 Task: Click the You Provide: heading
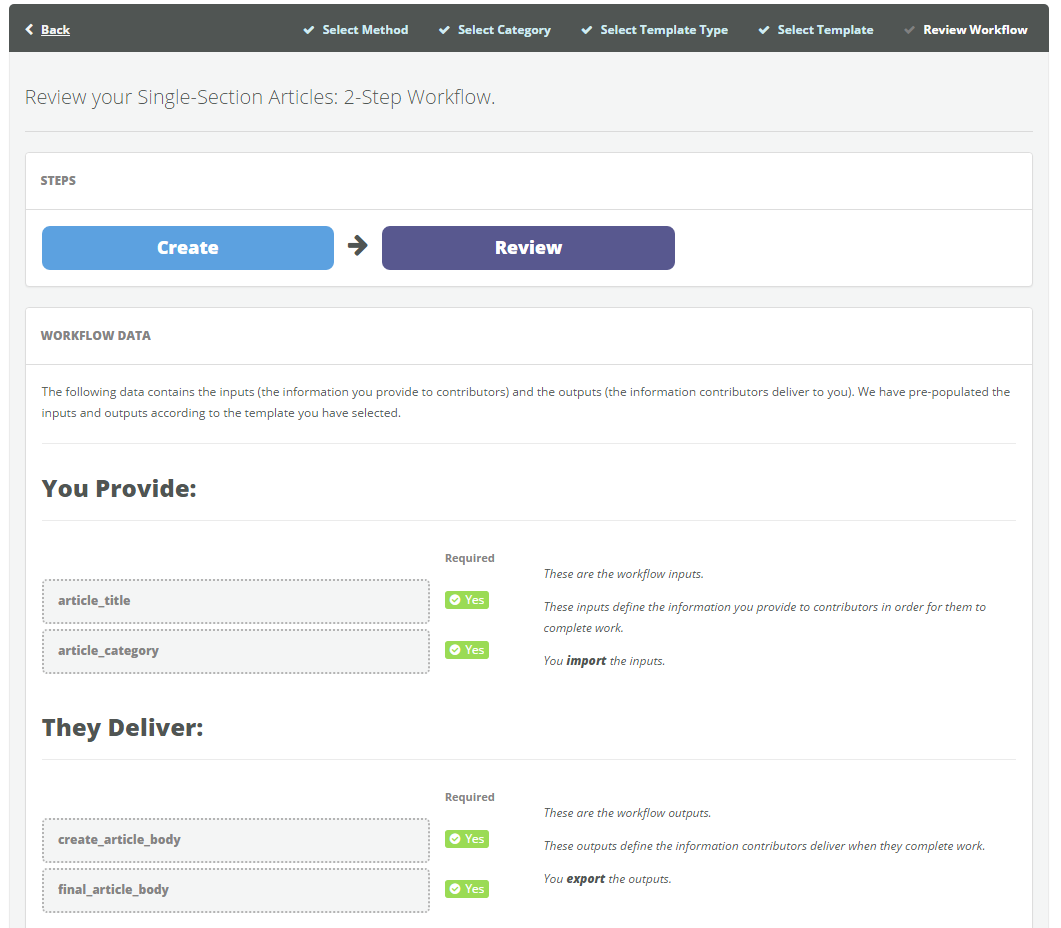pos(119,488)
